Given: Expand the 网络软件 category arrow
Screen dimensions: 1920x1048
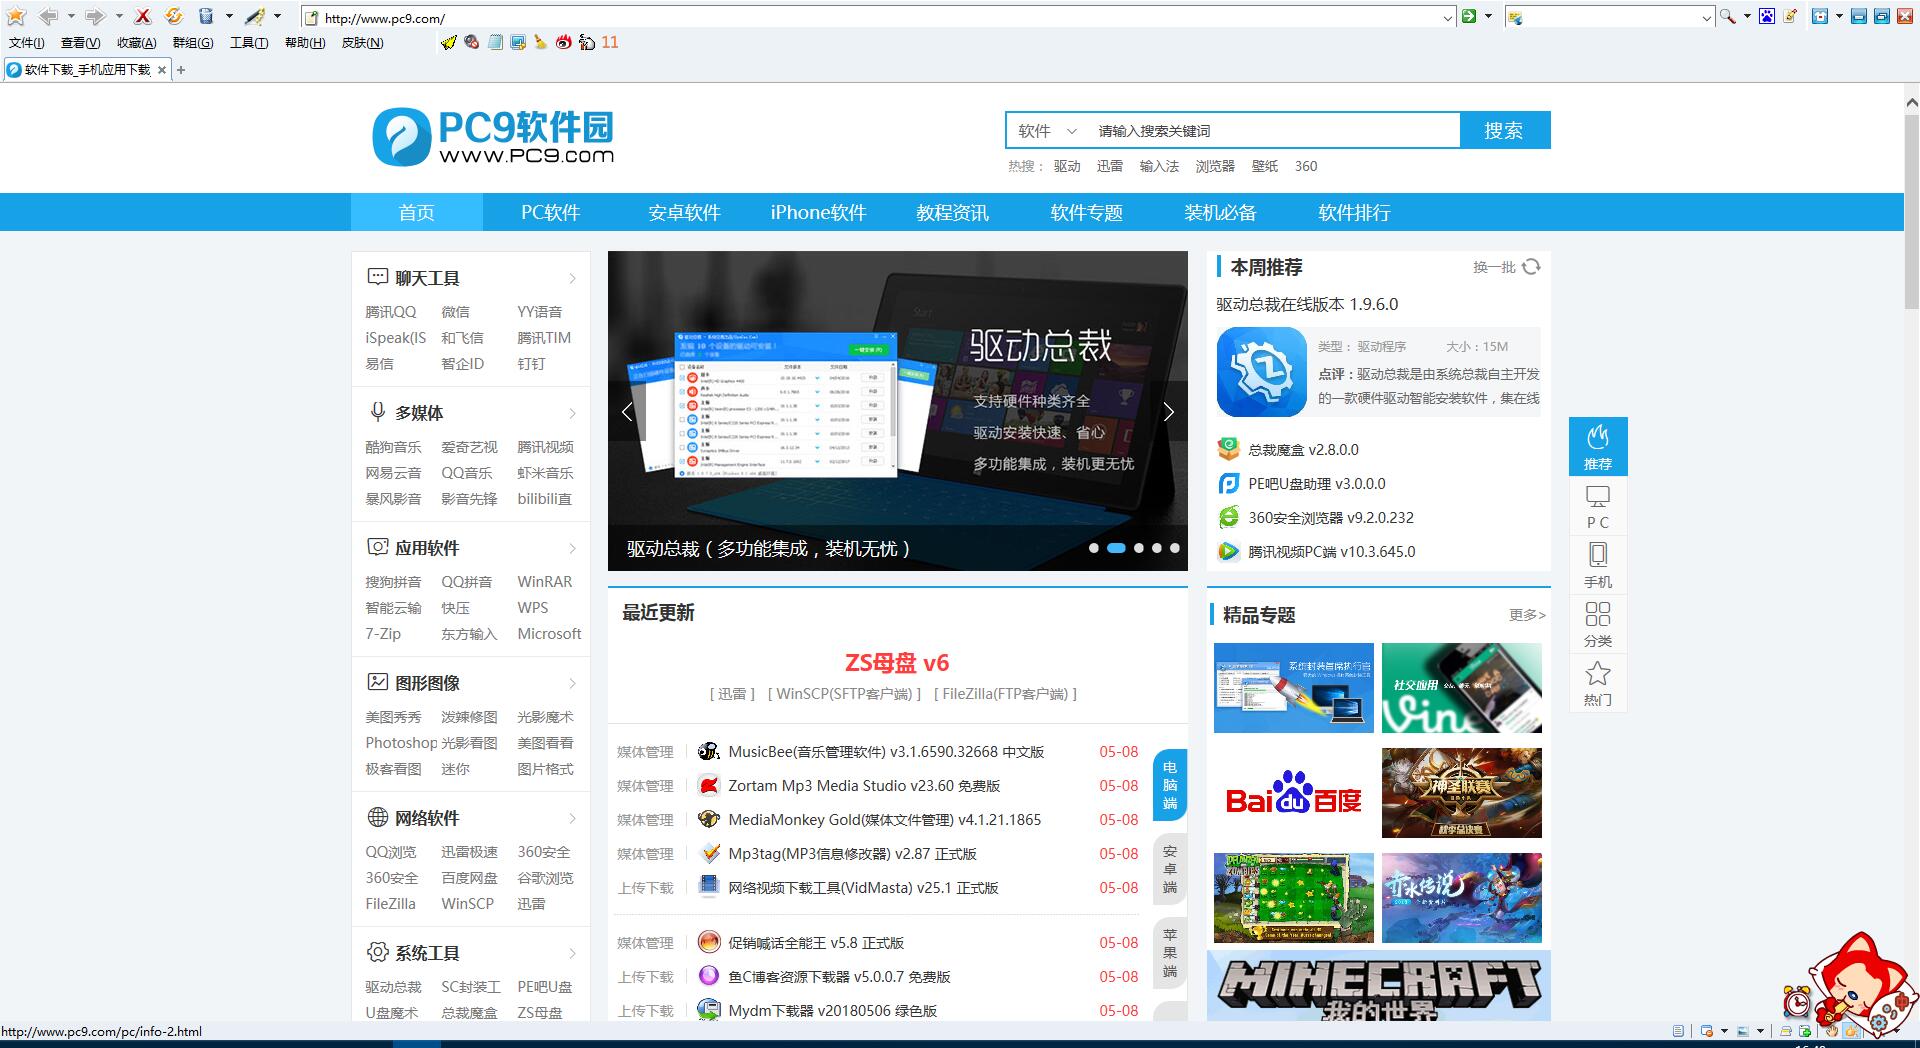Looking at the screenshot, I should (x=573, y=819).
